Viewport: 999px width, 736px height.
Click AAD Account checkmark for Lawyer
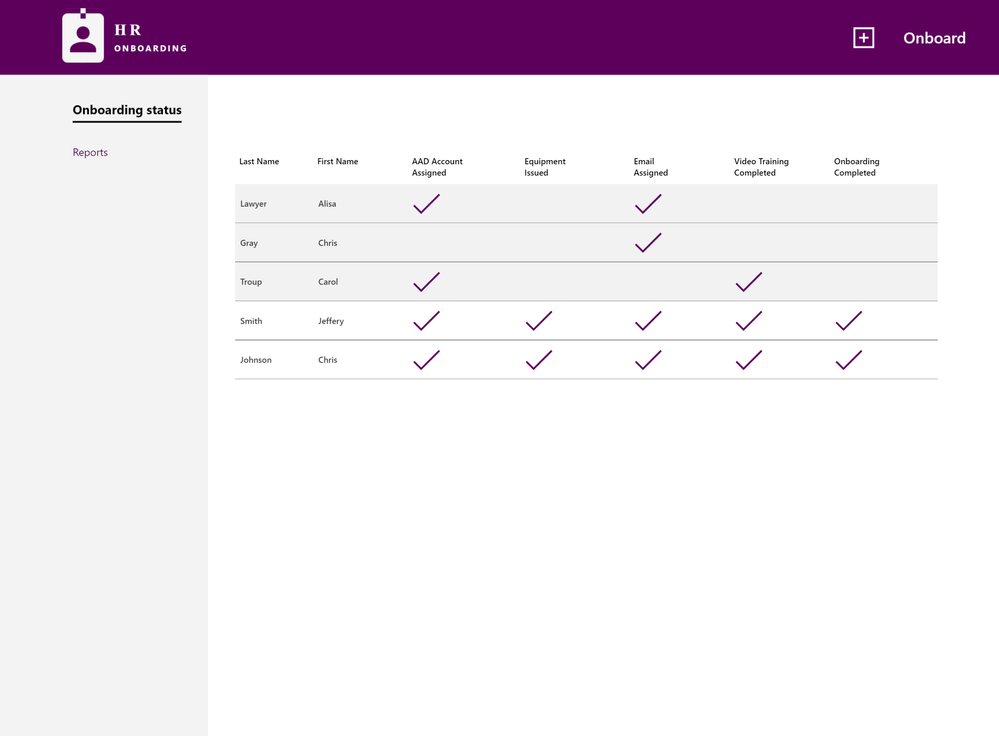[426, 204]
